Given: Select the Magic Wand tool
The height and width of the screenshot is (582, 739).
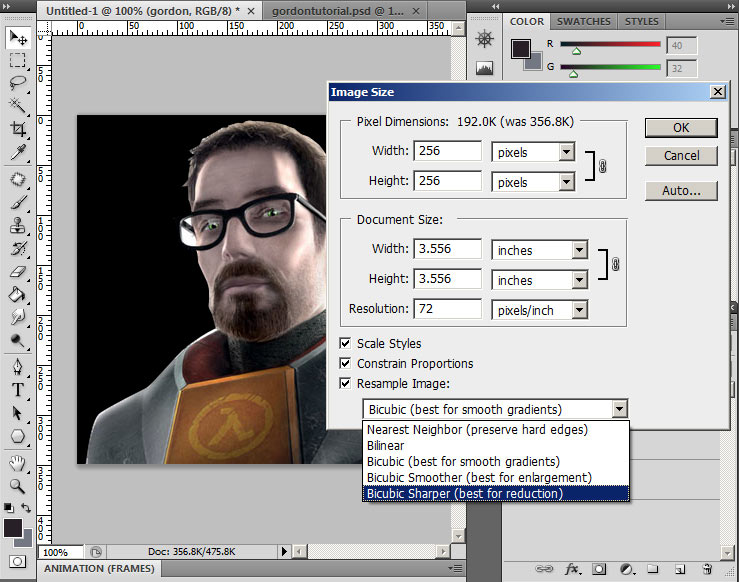Looking at the screenshot, I should pos(18,106).
